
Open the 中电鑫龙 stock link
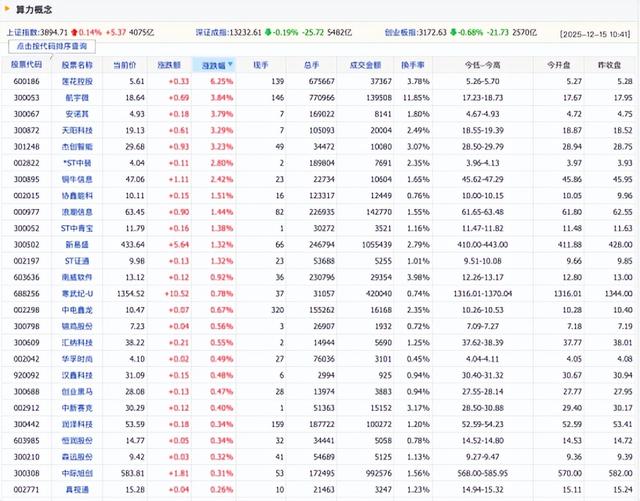[77, 310]
